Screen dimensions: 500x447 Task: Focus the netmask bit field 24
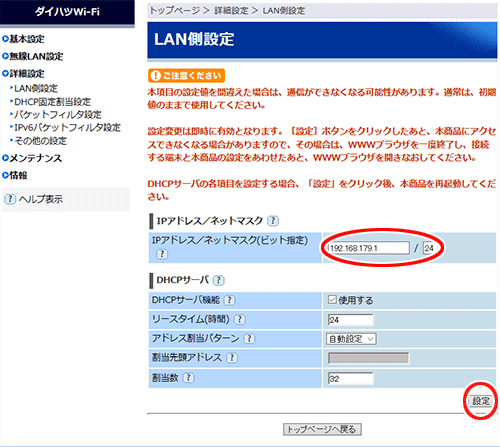point(429,248)
